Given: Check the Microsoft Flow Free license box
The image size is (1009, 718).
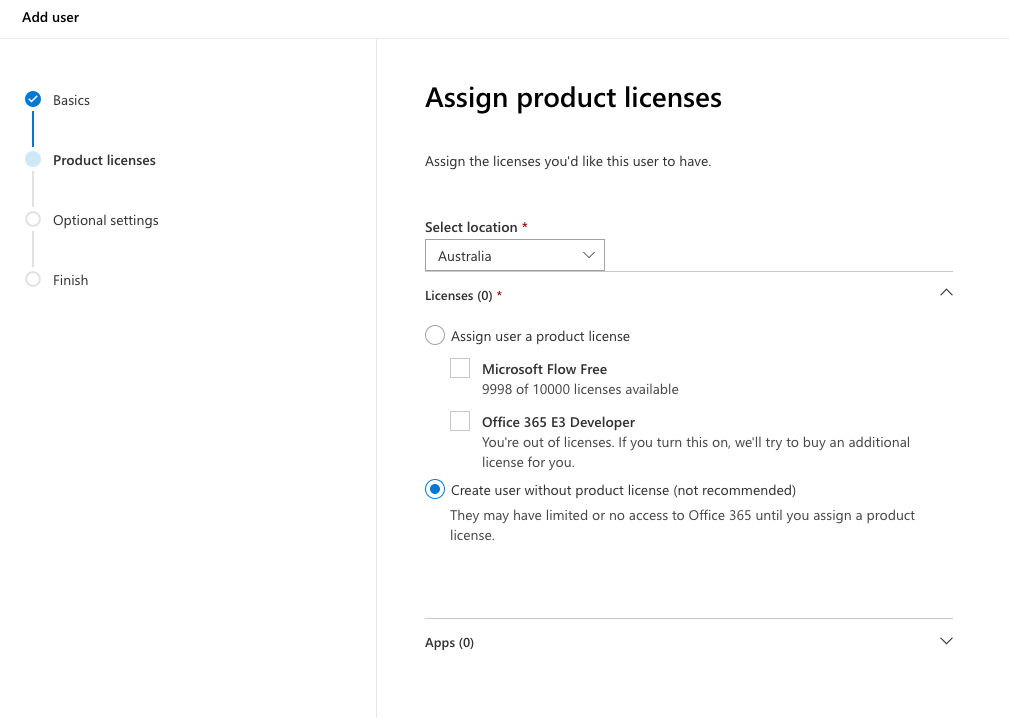Looking at the screenshot, I should pos(460,368).
